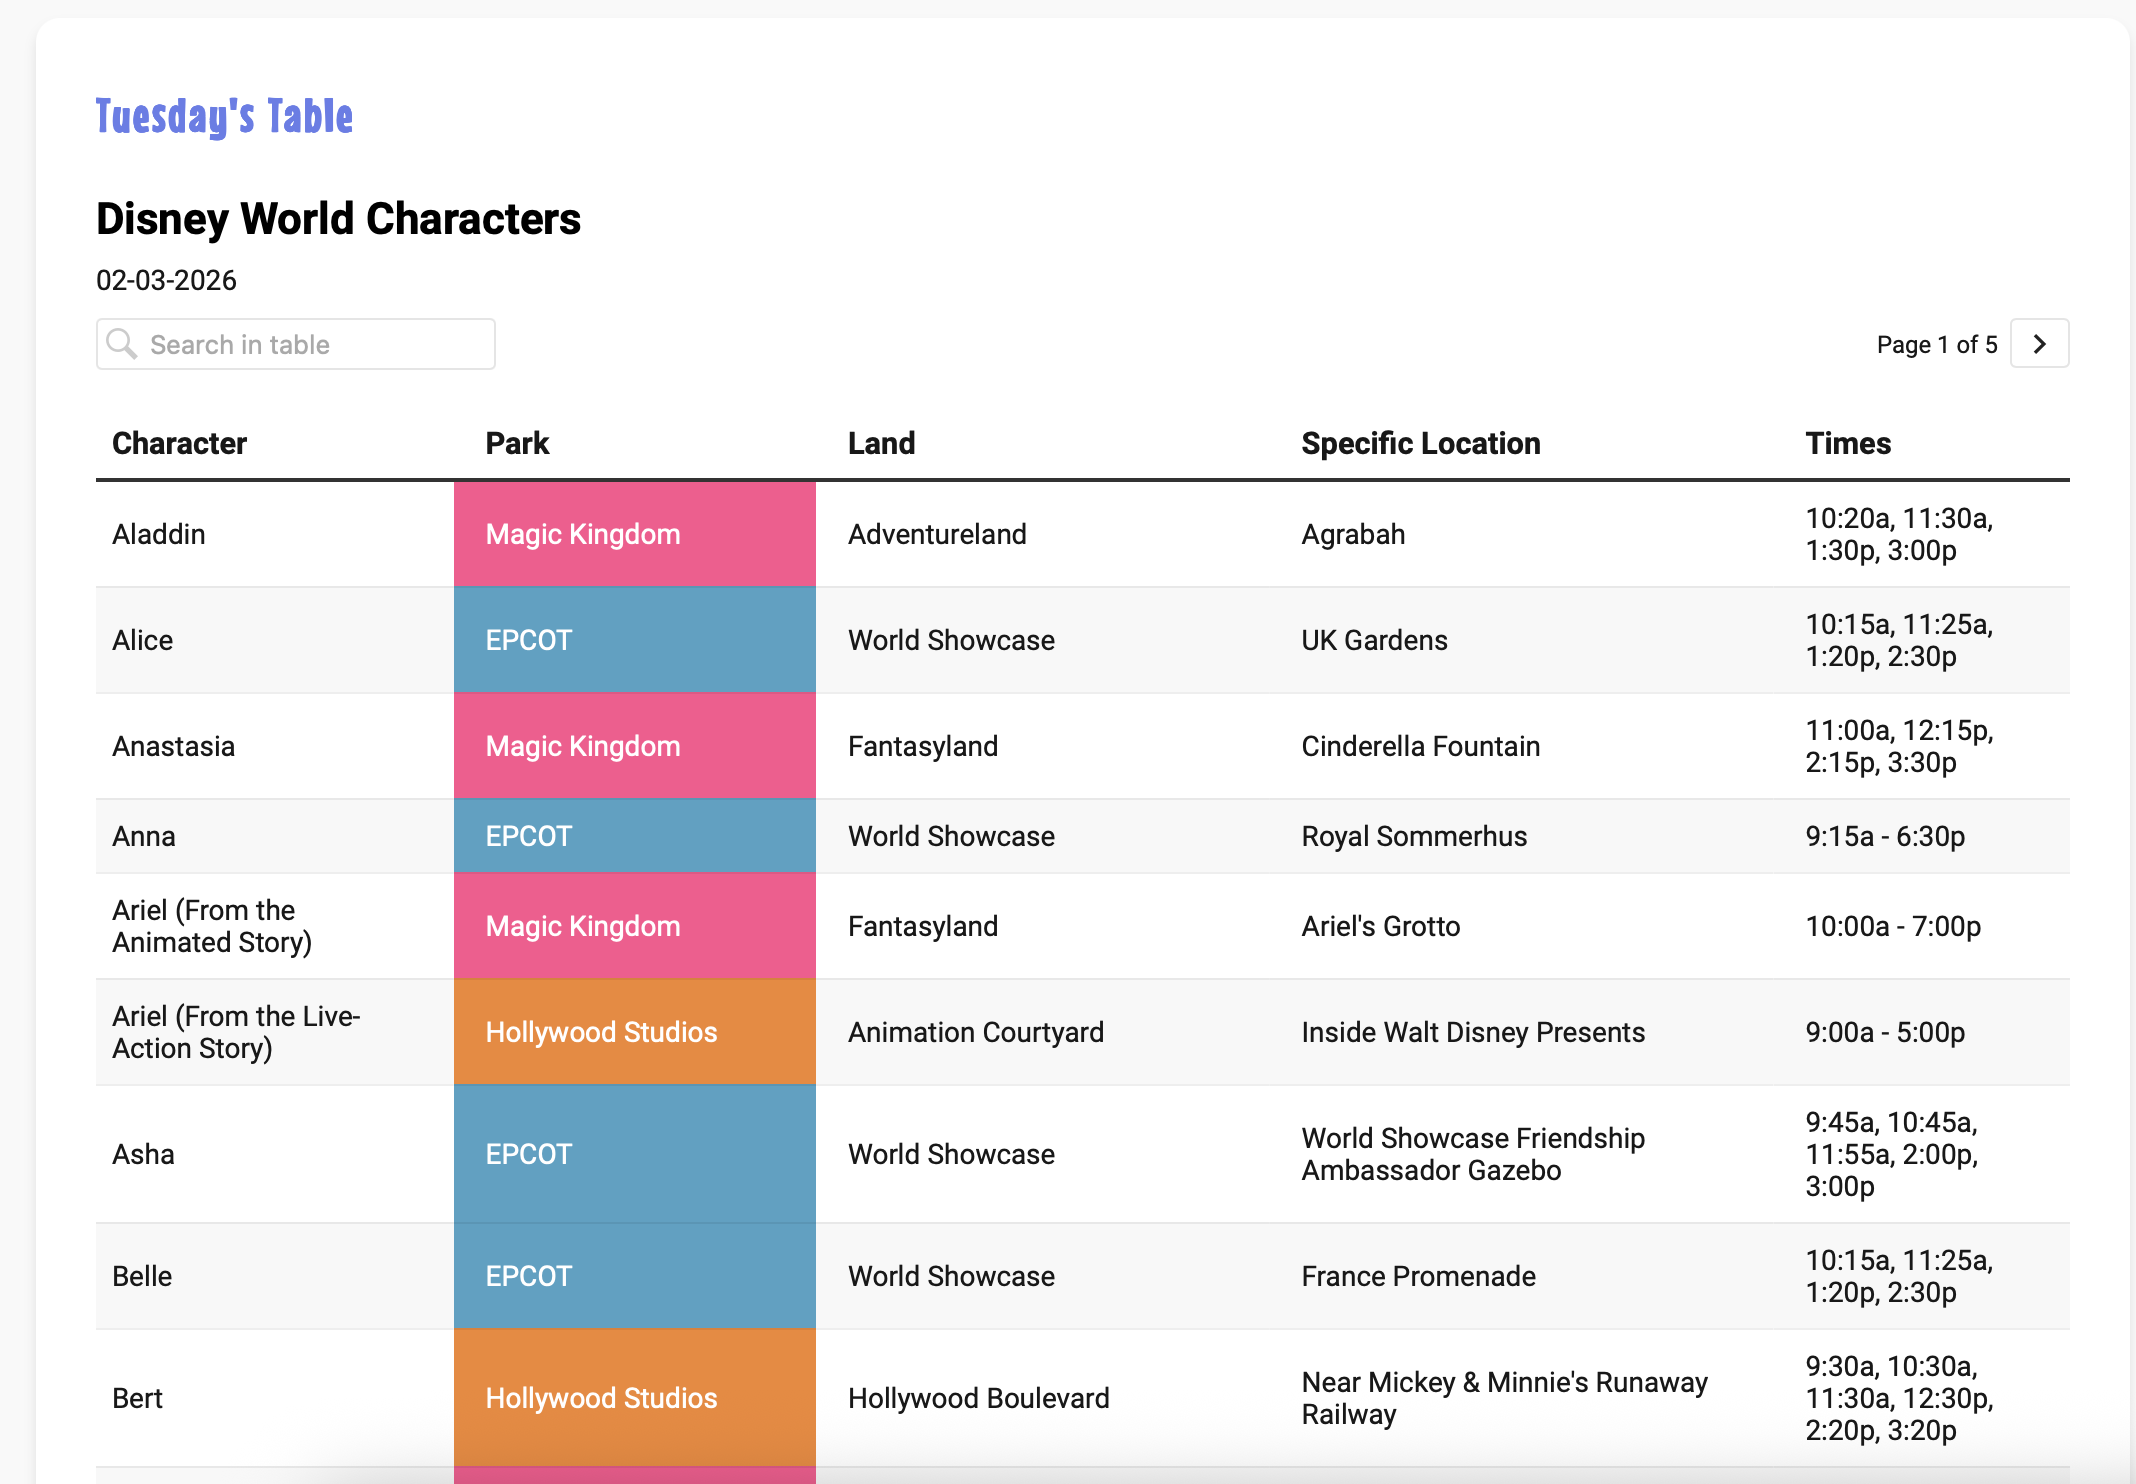Screen dimensions: 2136x1484
Task: Click the search magnifier icon
Action: point(122,344)
